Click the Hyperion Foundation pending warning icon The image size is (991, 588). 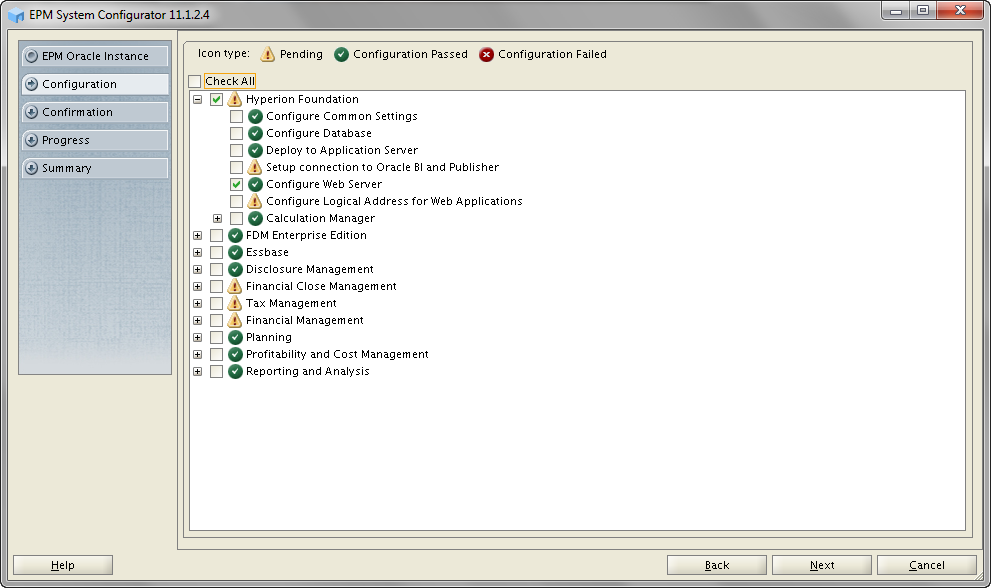point(235,99)
